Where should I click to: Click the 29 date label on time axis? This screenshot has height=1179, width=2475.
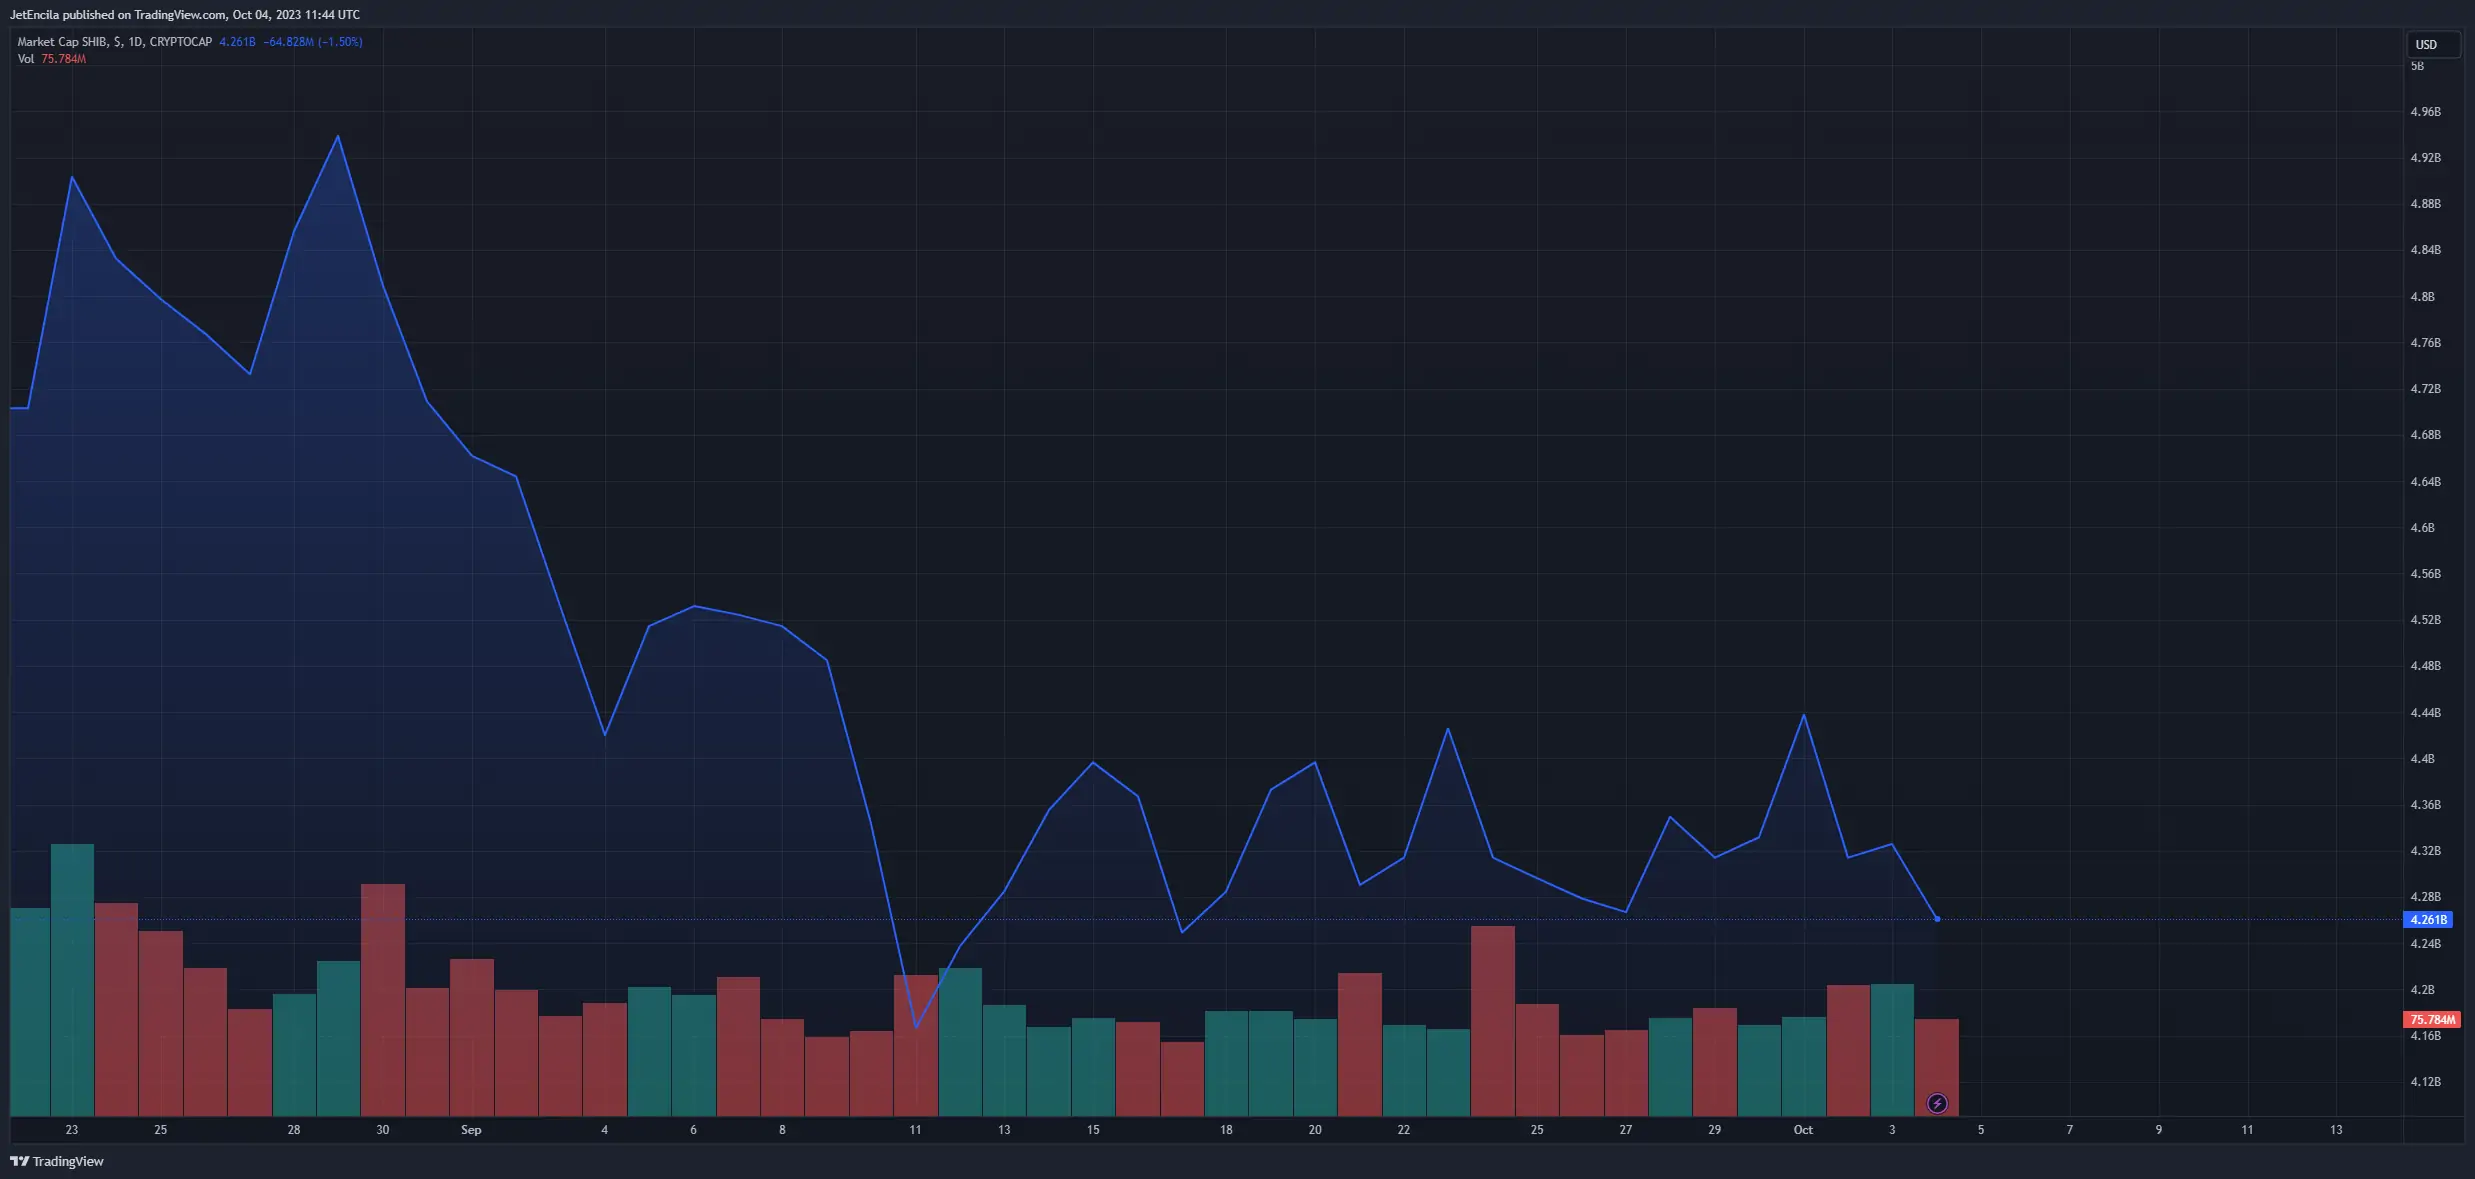1715,1130
